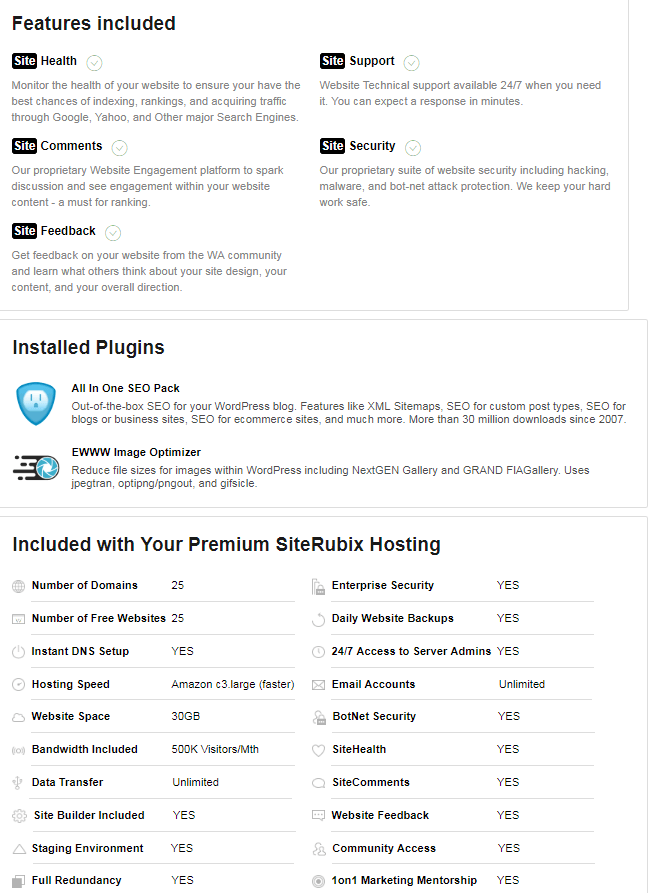Screen dimensions: 650x893
Task: Click the heart icon next to SiteHealth
Action: click(x=318, y=750)
